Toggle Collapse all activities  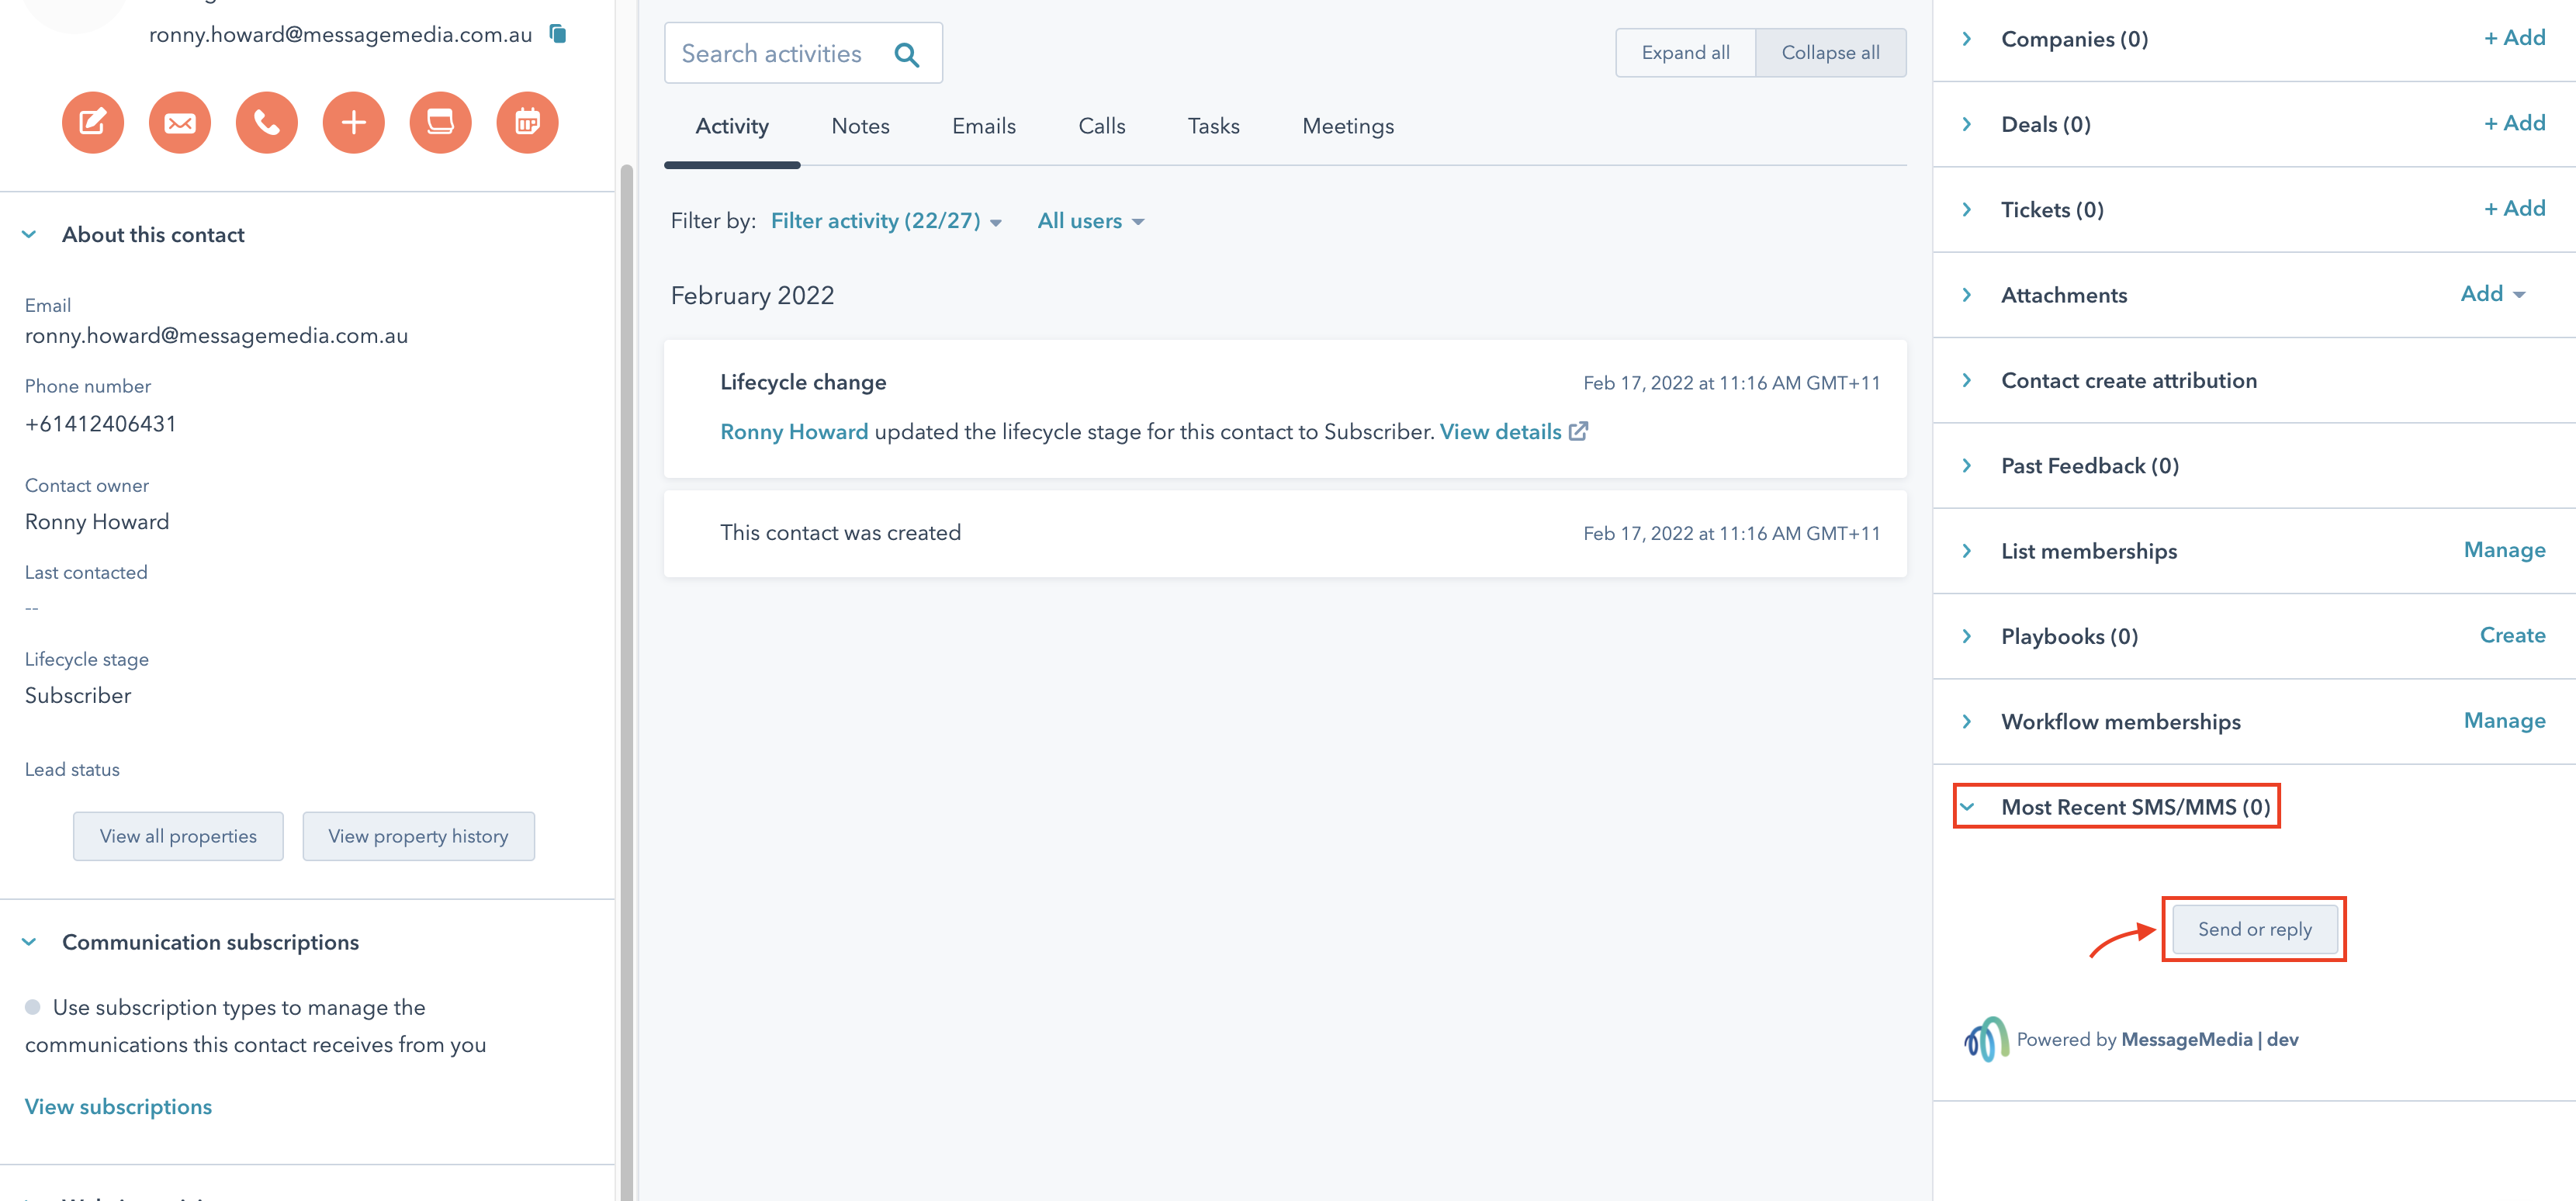1830,52
